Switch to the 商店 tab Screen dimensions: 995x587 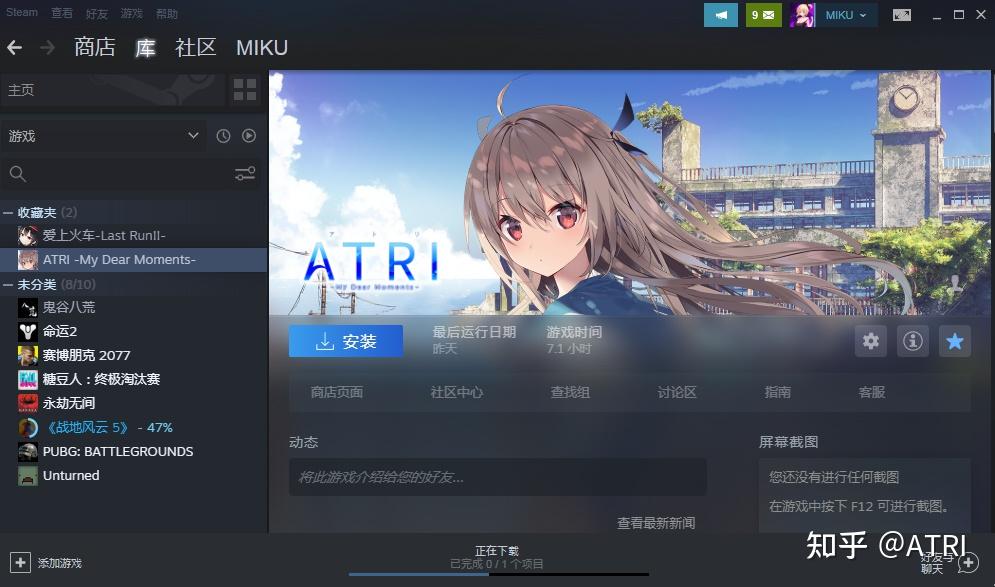pyautogui.click(x=95, y=47)
